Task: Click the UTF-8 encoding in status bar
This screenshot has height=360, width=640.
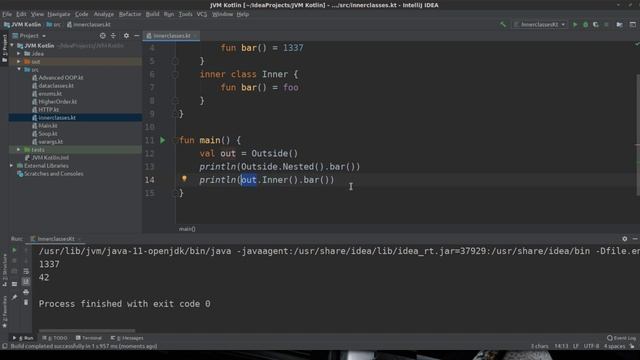Action: click(x=591, y=346)
